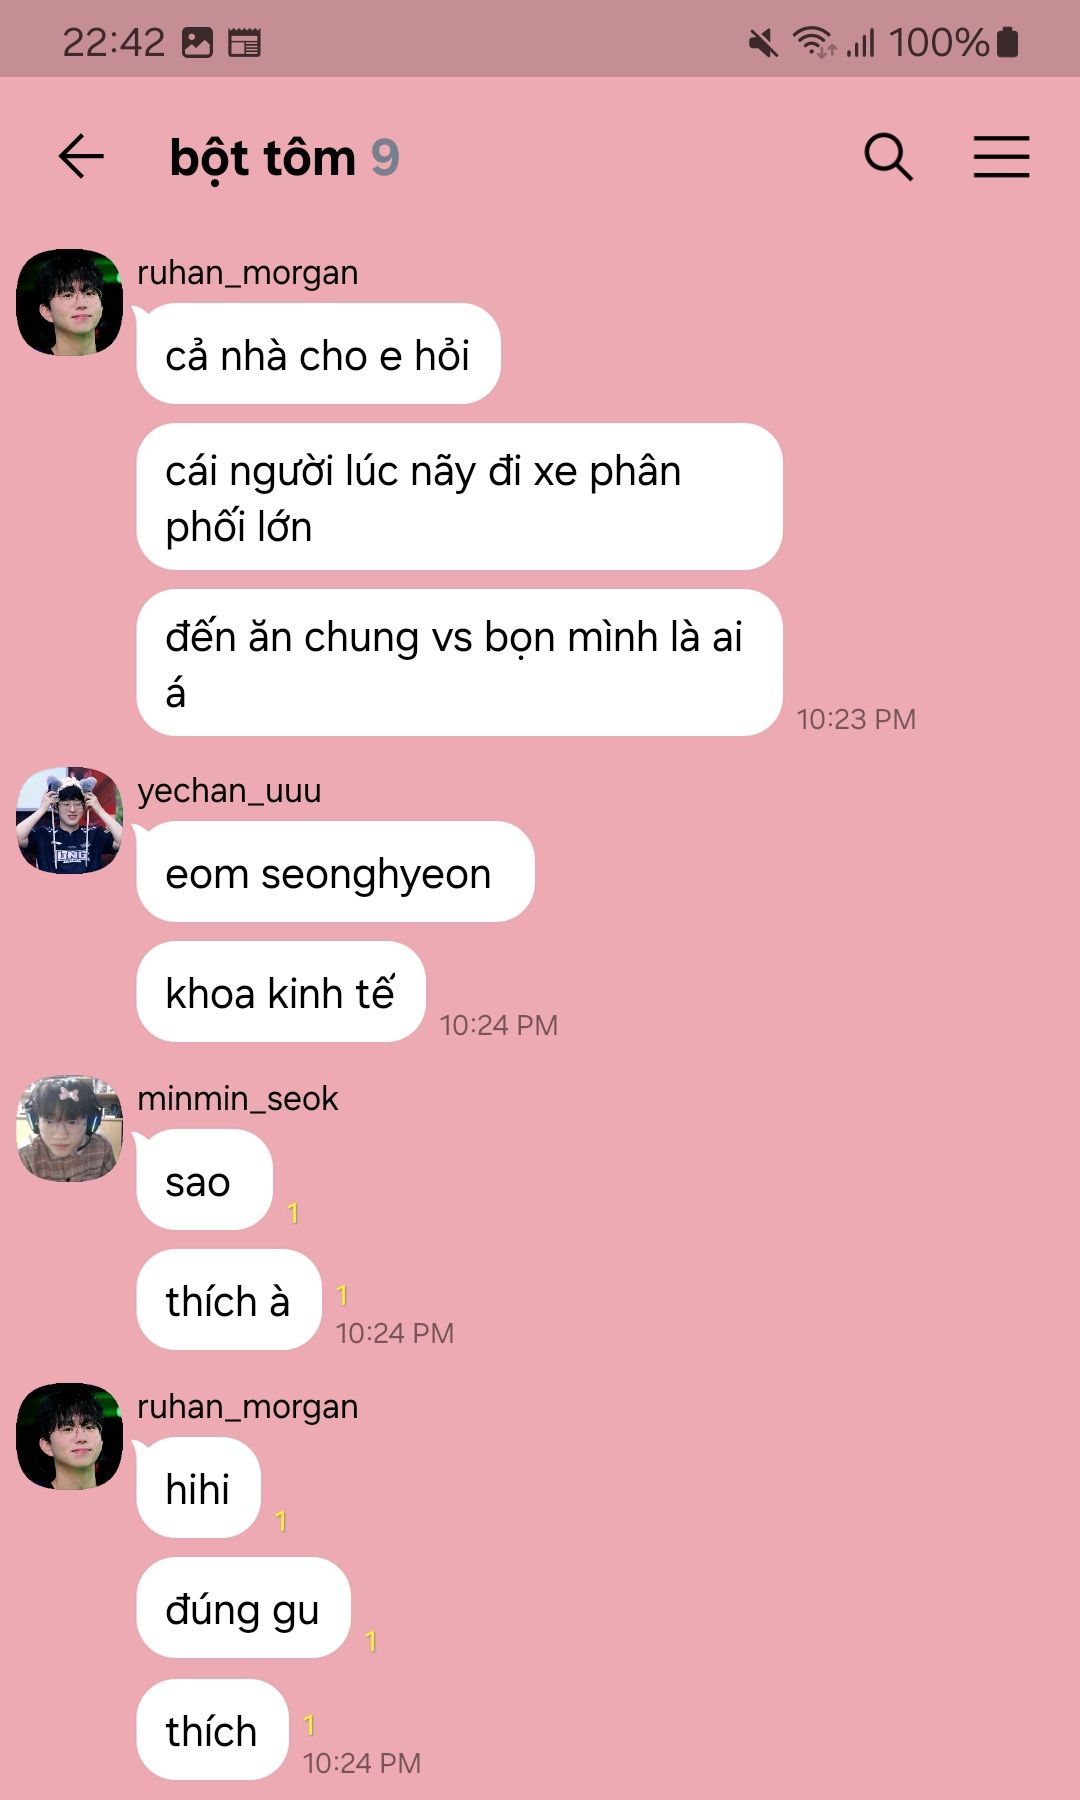Tap the calendar notification icon
This screenshot has width=1080, height=1800.
pyautogui.click(x=244, y=43)
